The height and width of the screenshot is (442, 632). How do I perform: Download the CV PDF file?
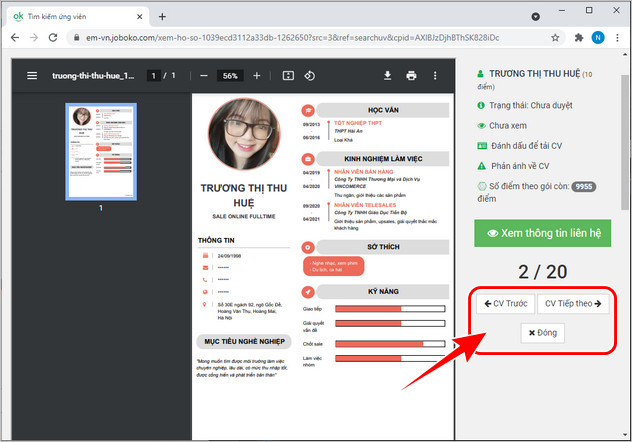388,76
